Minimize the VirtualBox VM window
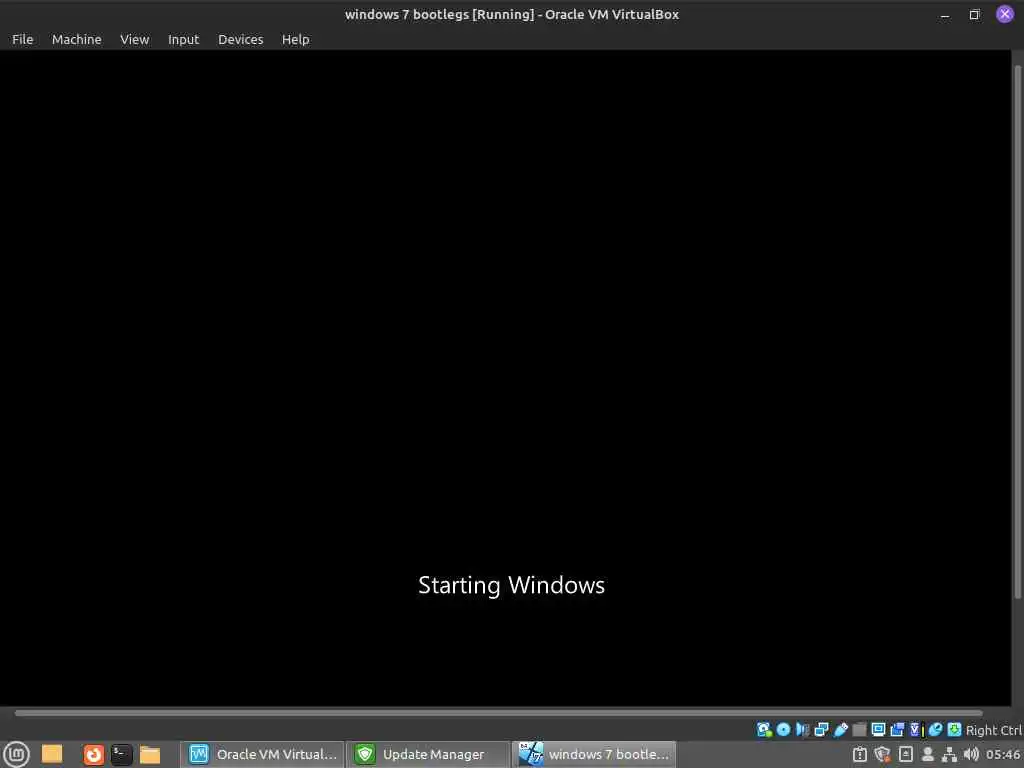 point(945,14)
